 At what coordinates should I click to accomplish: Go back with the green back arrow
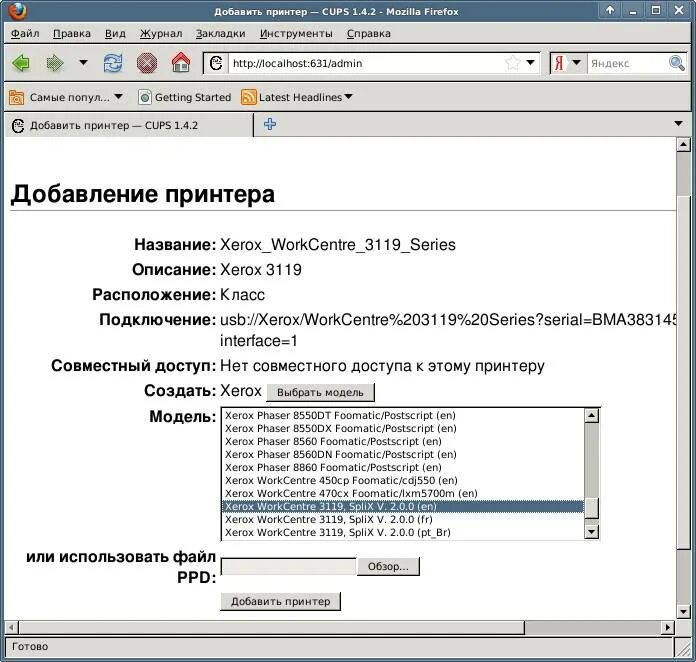pos(21,63)
